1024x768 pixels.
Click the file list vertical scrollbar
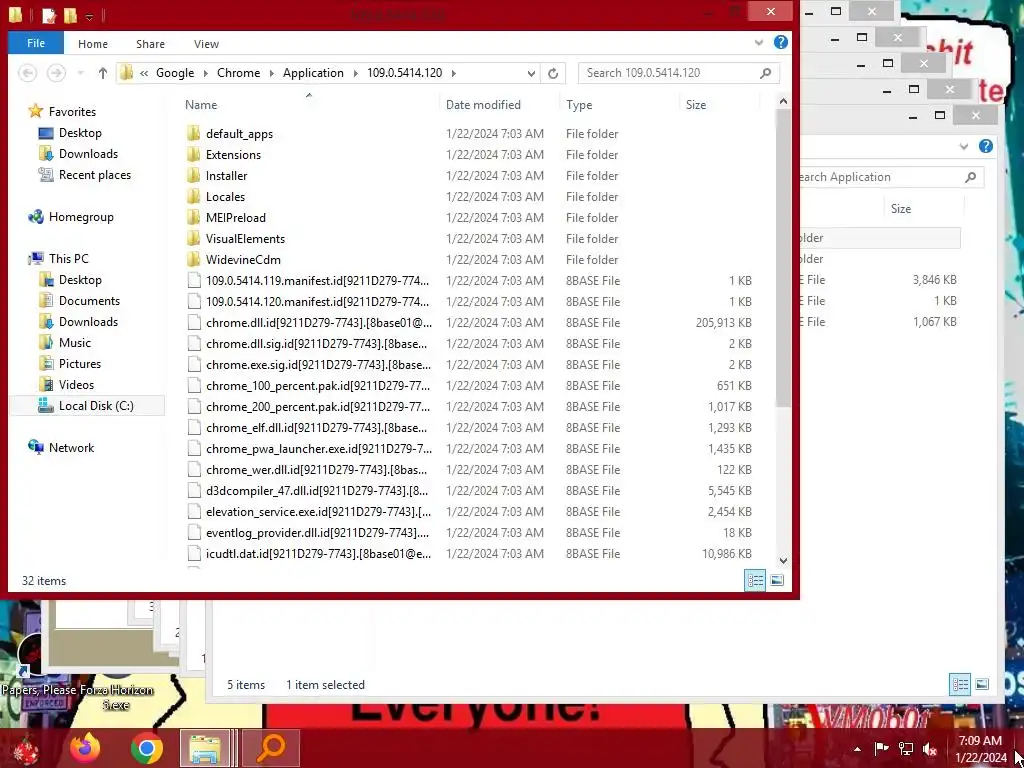(x=783, y=257)
